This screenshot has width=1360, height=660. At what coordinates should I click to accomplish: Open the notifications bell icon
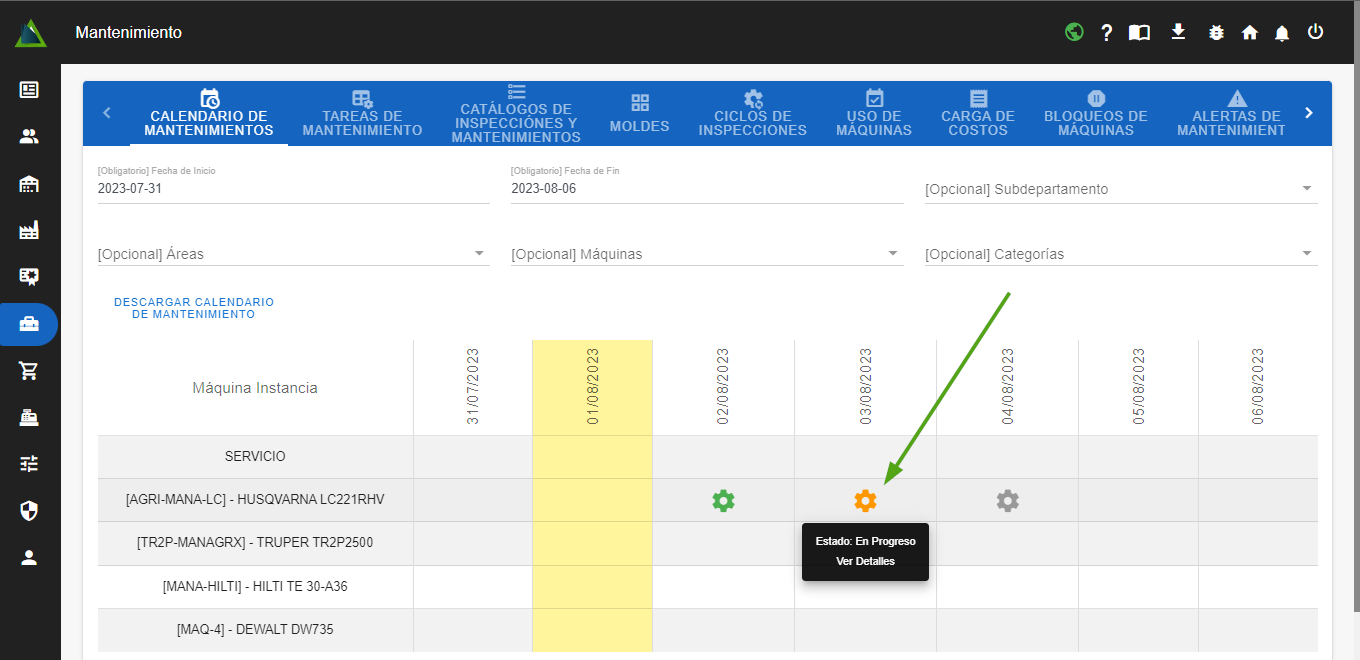tap(1282, 33)
